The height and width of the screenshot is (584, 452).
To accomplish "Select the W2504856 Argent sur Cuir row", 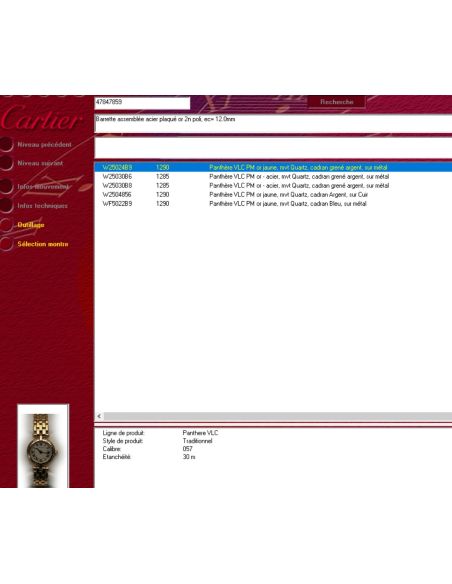I will click(273, 194).
